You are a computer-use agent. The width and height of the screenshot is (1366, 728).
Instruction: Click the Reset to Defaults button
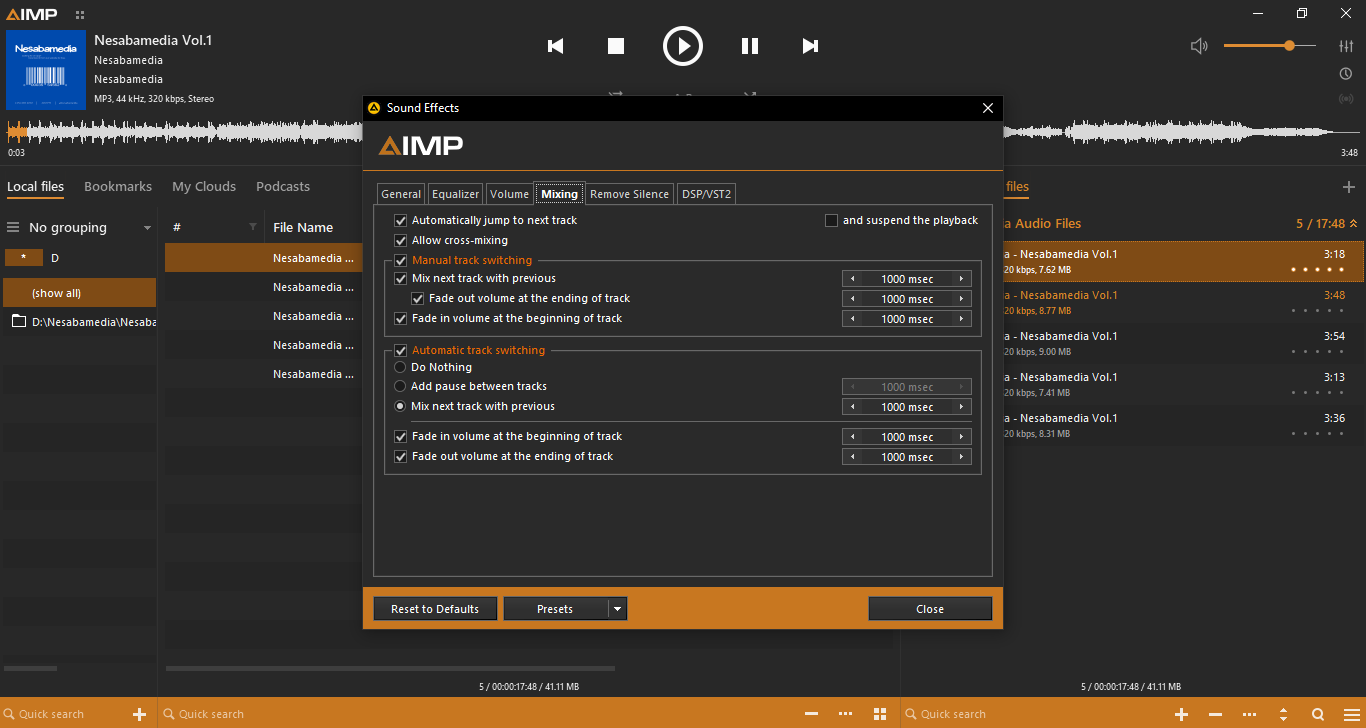coord(435,609)
